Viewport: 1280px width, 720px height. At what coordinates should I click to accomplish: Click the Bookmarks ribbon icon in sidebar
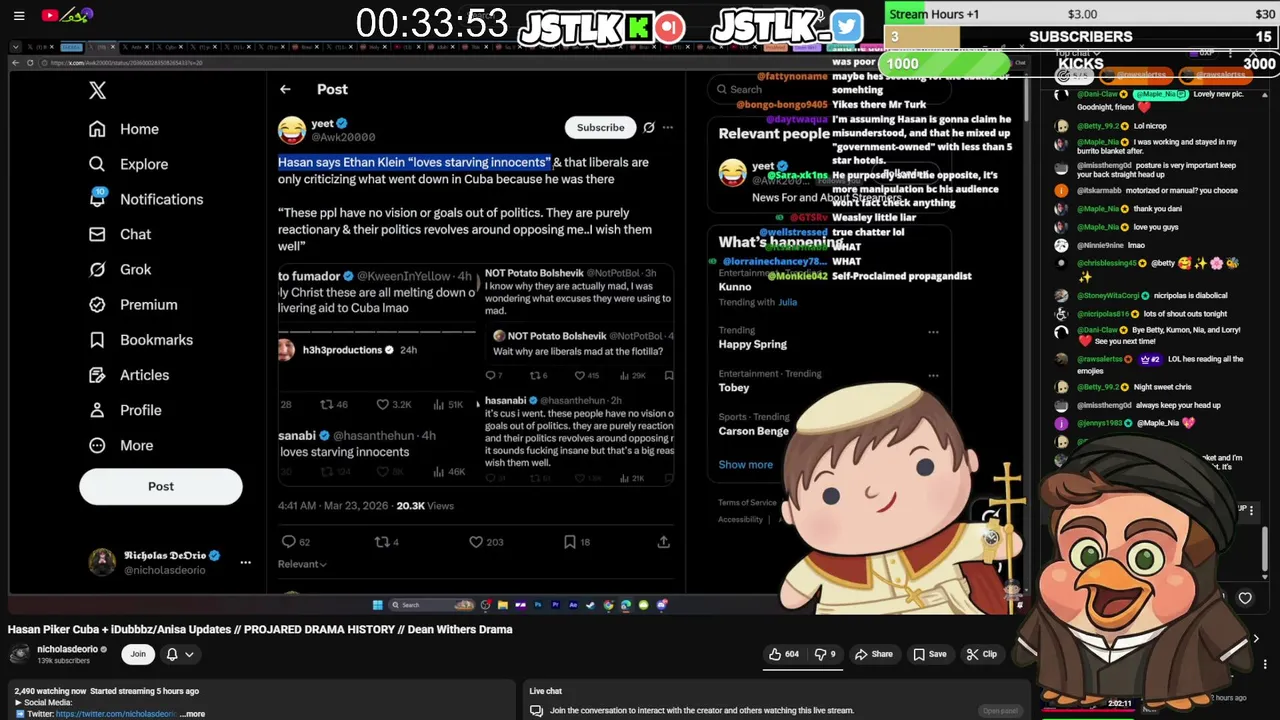[x=97, y=340]
